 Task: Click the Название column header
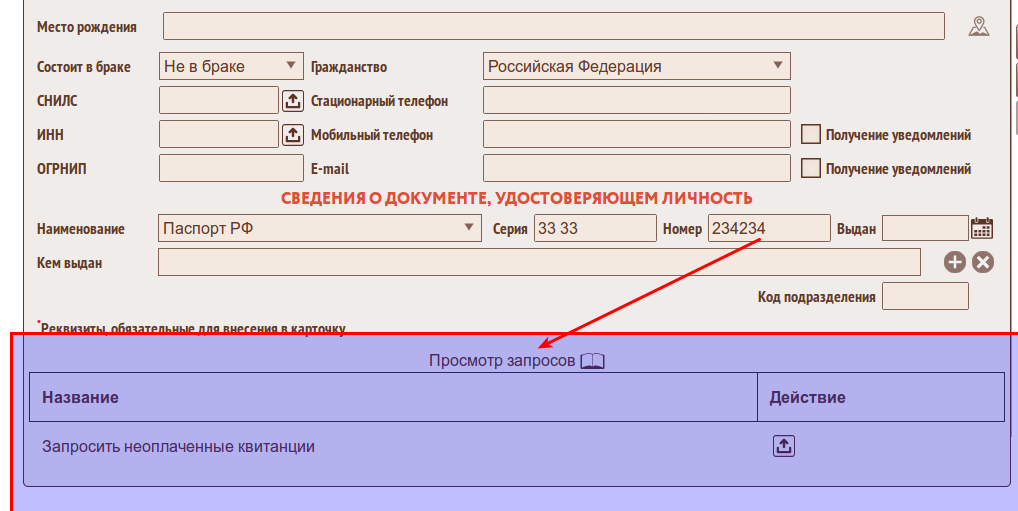pos(80,397)
